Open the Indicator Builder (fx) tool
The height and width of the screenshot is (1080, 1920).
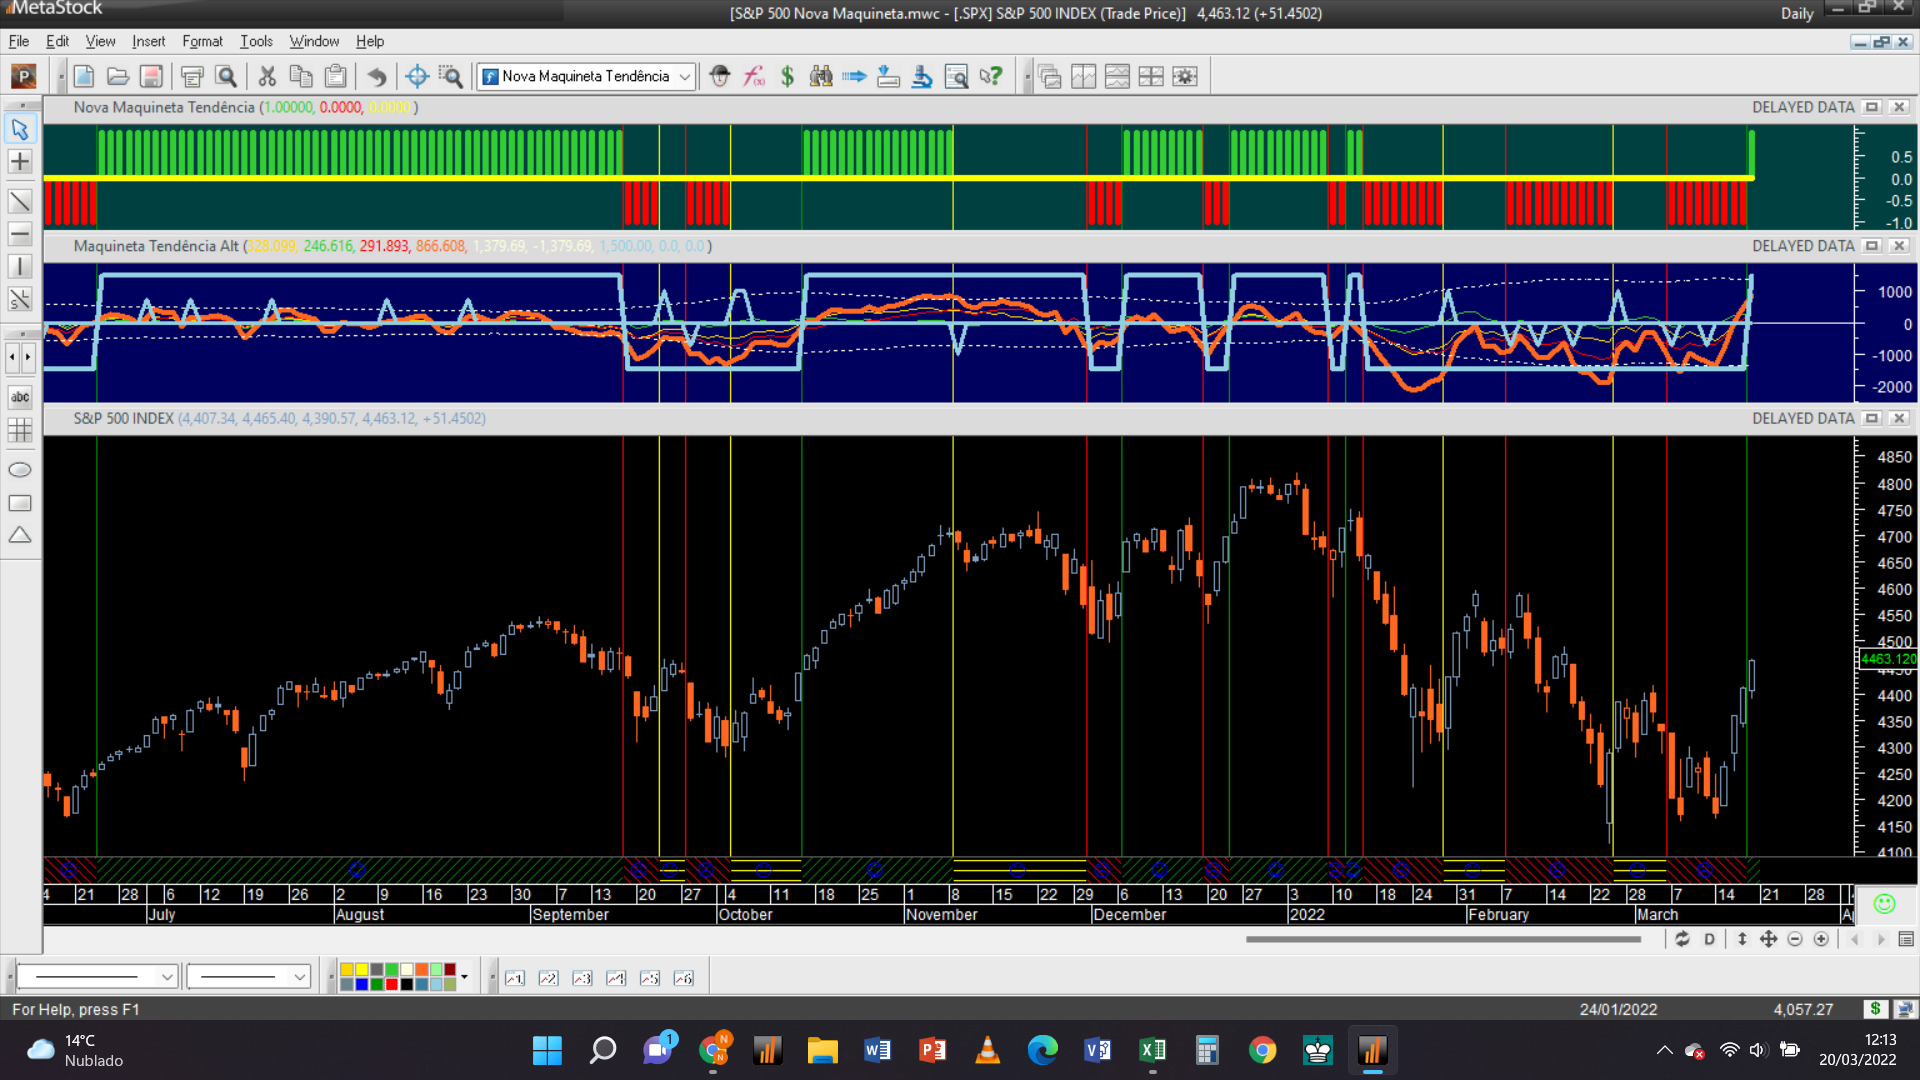pyautogui.click(x=754, y=76)
